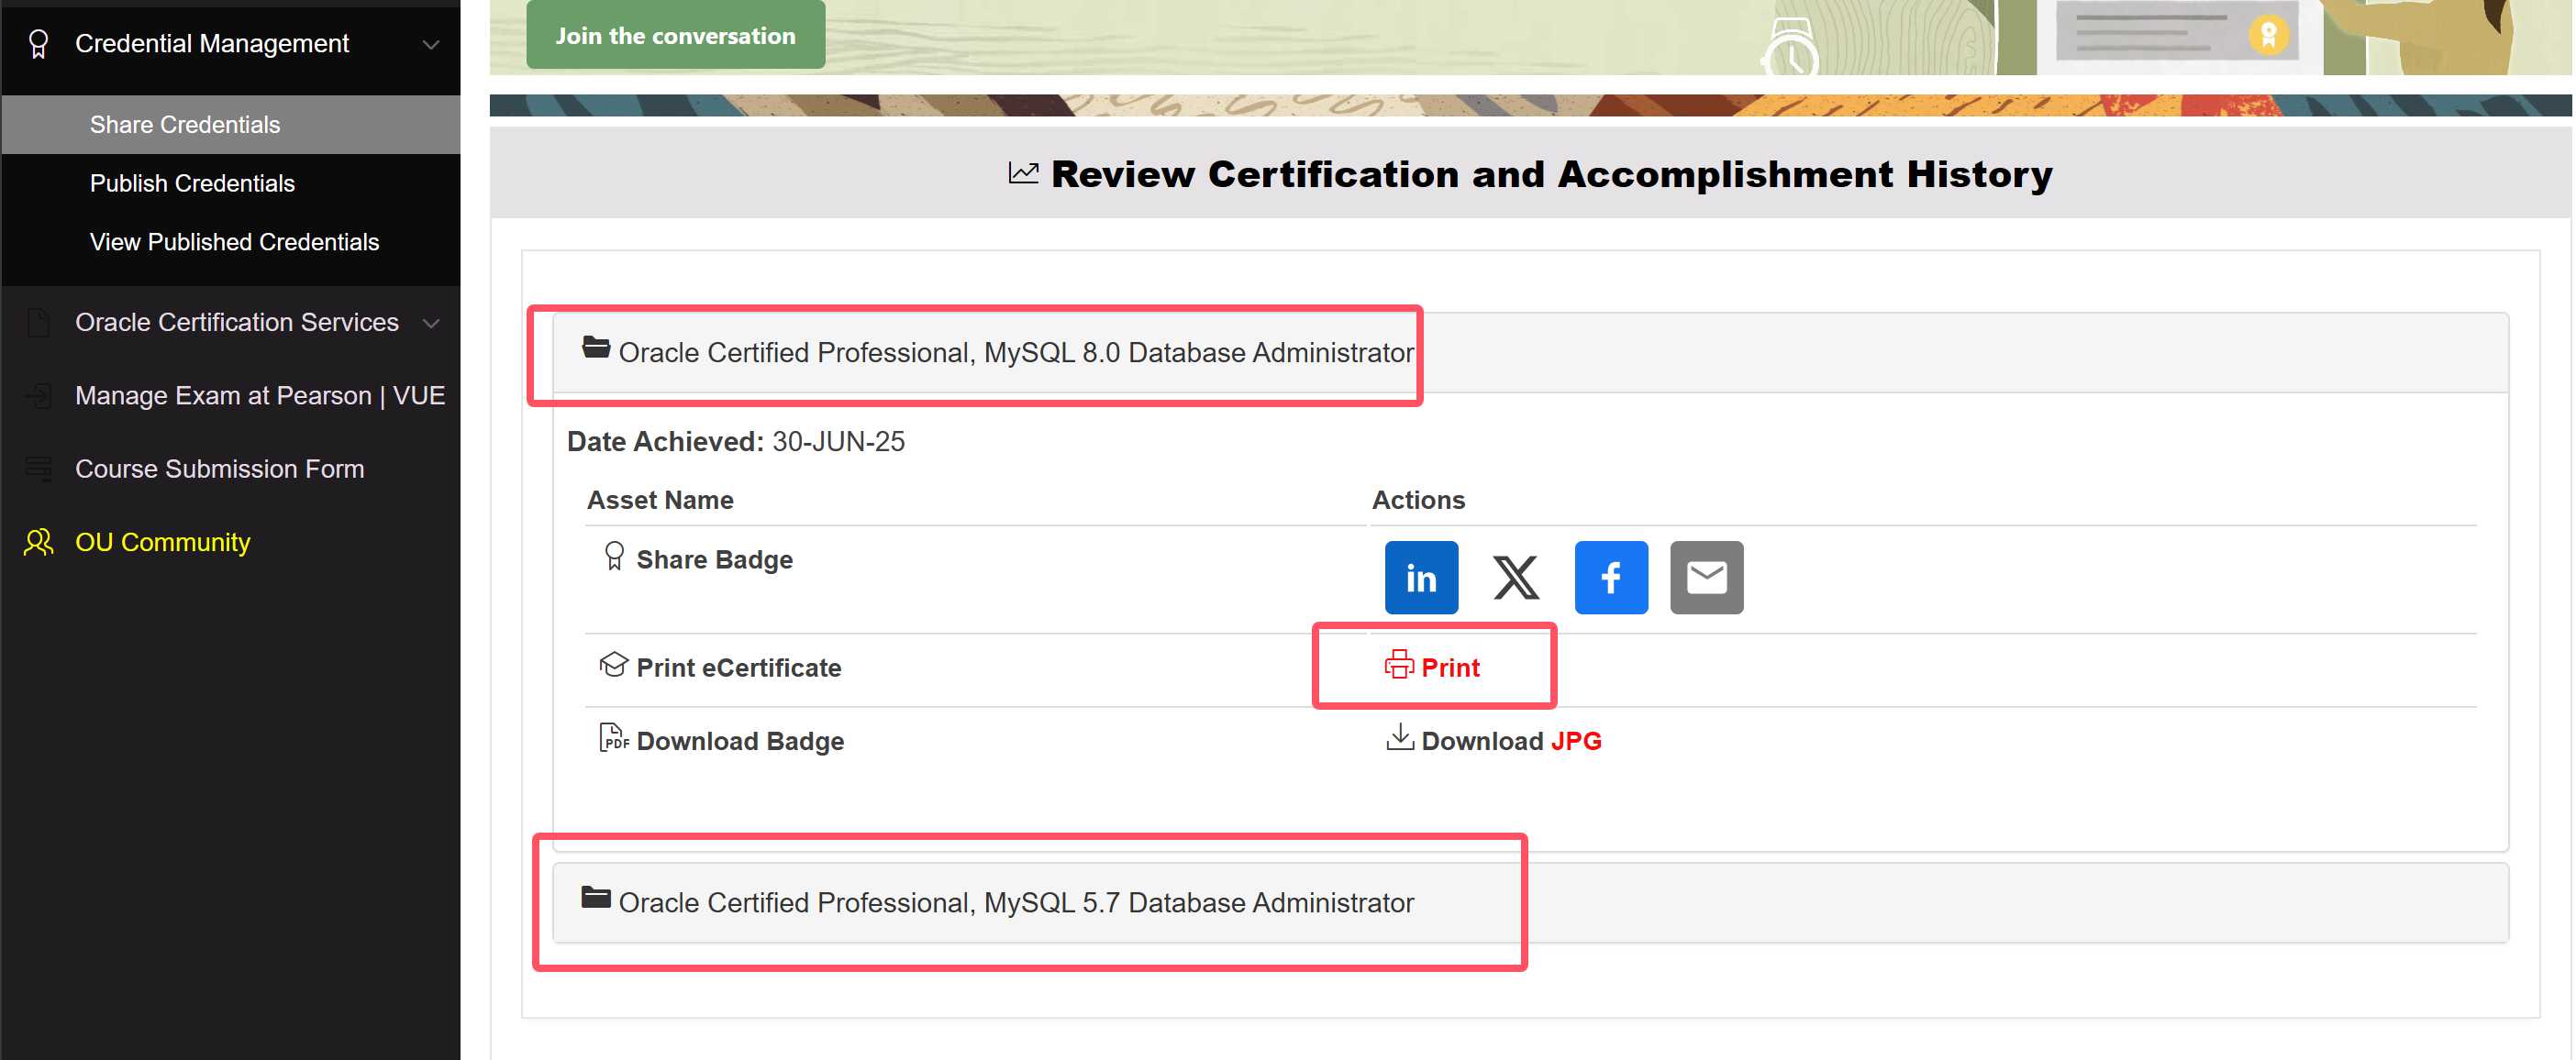Open View Published Credentials item
The height and width of the screenshot is (1060, 2576).
click(234, 242)
